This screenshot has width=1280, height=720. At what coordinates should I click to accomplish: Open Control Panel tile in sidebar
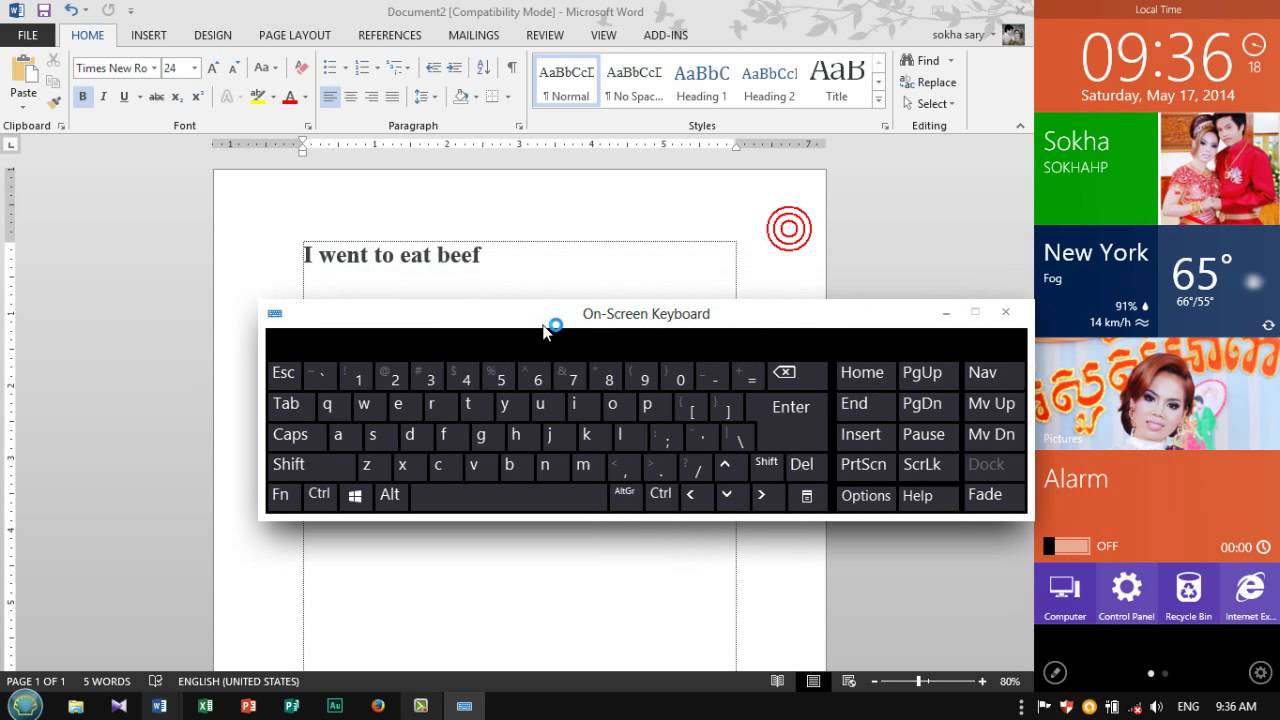(1127, 595)
